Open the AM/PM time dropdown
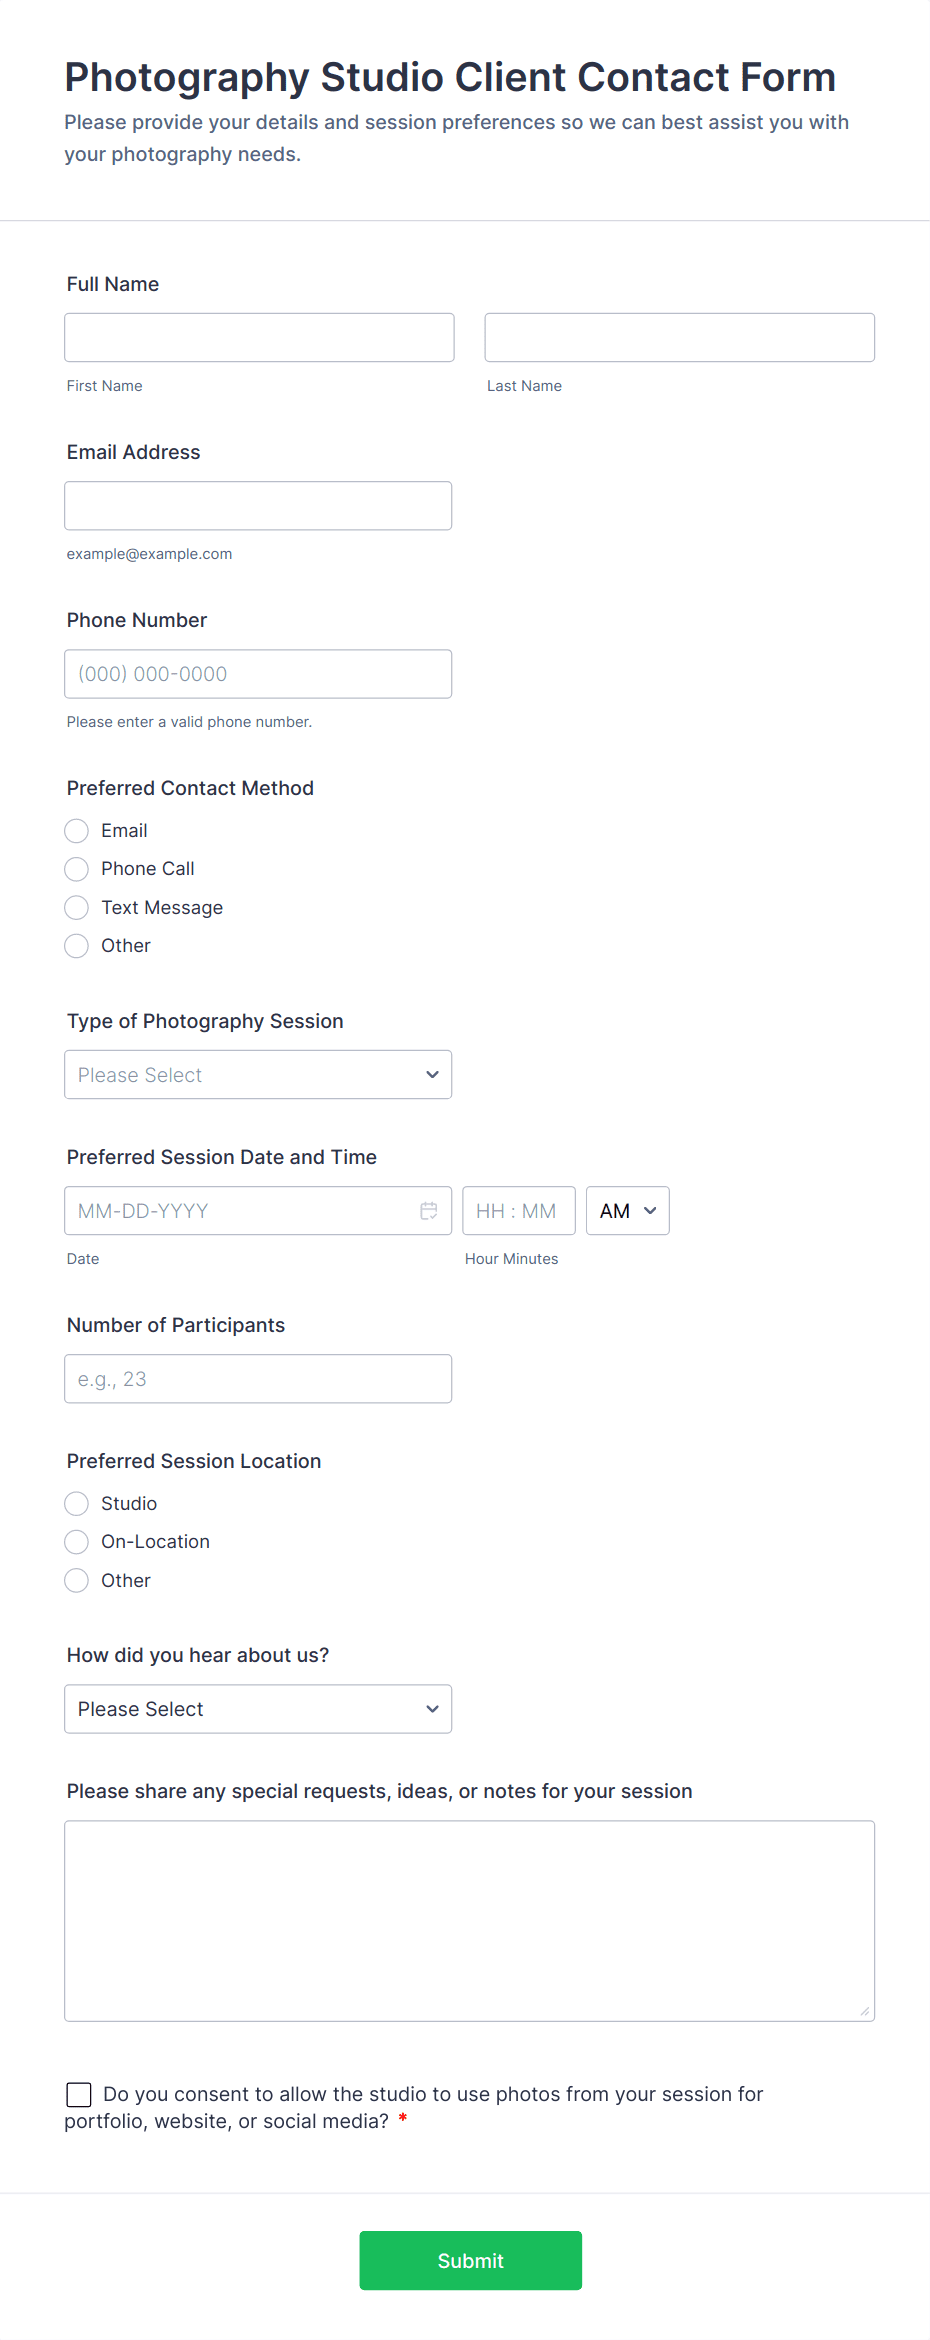The width and height of the screenshot is (930, 2340). pos(627,1210)
